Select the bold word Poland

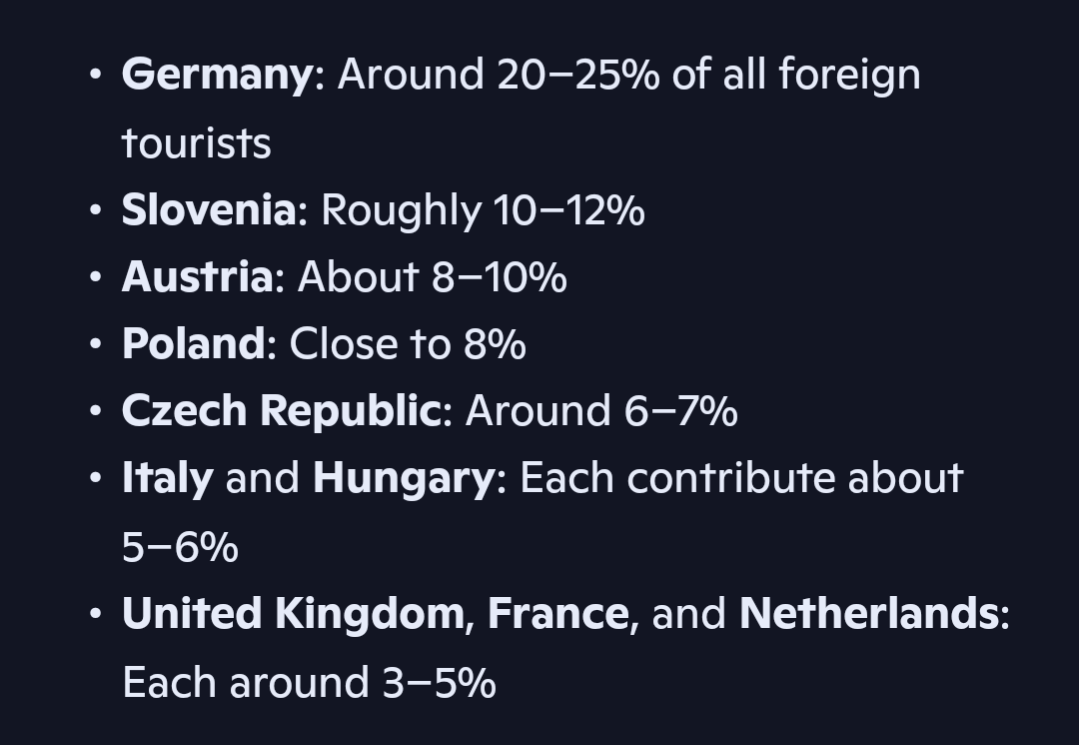click(193, 343)
